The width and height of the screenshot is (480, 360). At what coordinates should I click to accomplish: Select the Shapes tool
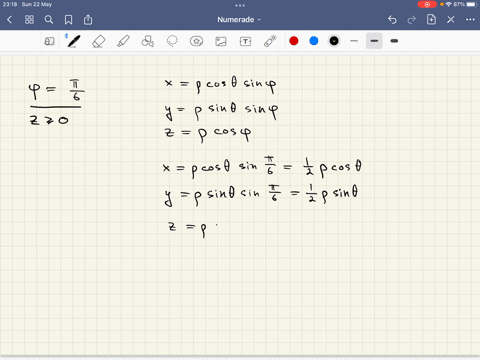(x=147, y=41)
